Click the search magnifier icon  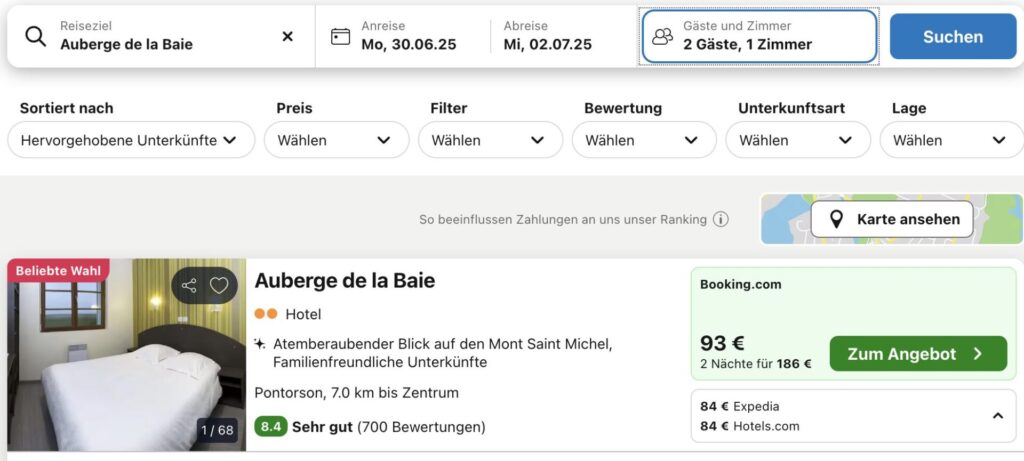(36, 37)
